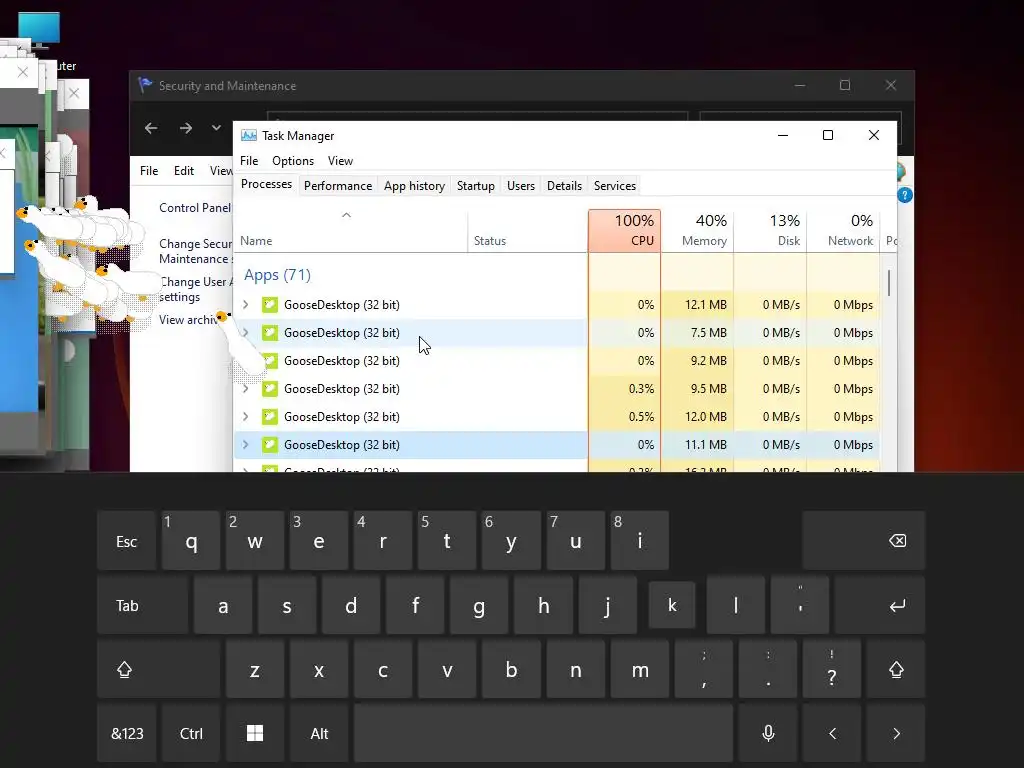Click the back arrow in Security and Maintenance
Screen dimensions: 1024x768
(x=151, y=128)
